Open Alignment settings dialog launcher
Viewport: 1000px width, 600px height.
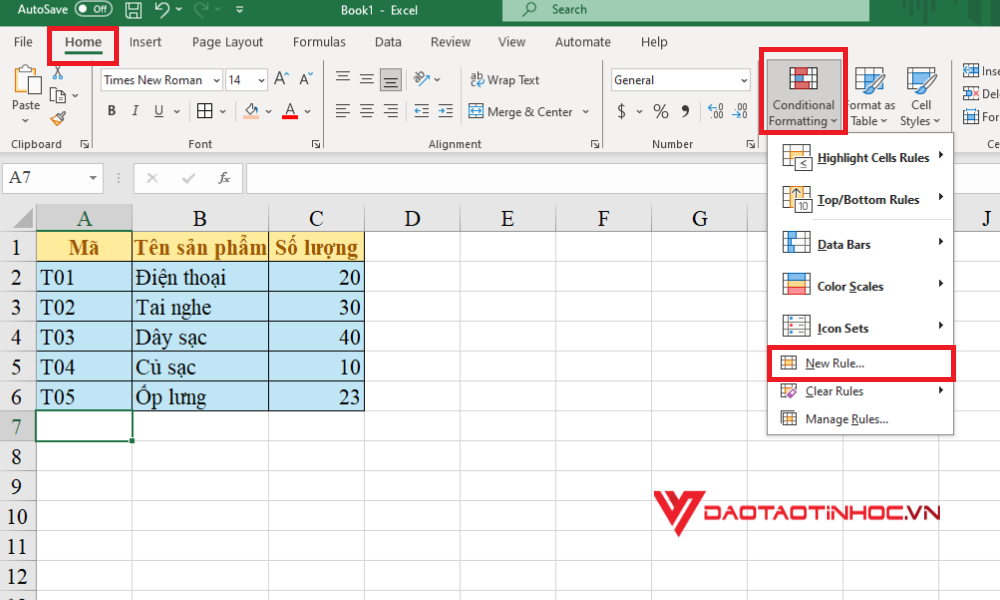tap(595, 145)
